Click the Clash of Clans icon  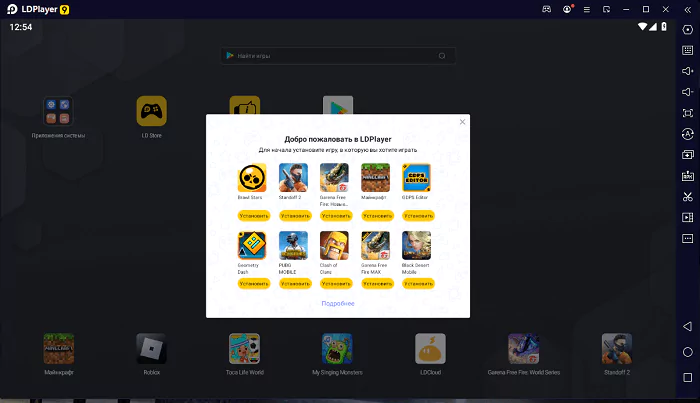[334, 245]
